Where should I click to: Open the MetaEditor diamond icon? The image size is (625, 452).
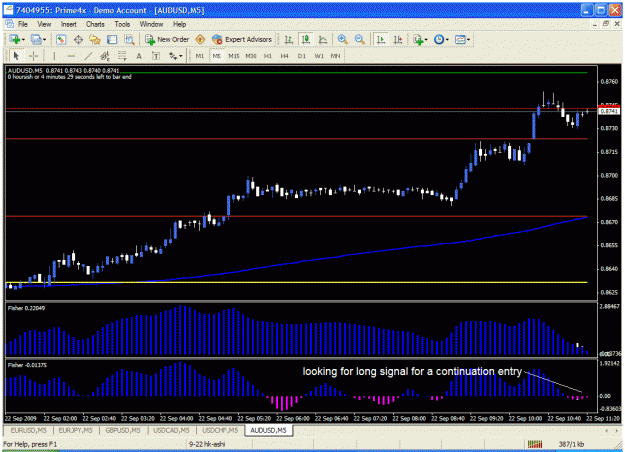click(x=200, y=39)
